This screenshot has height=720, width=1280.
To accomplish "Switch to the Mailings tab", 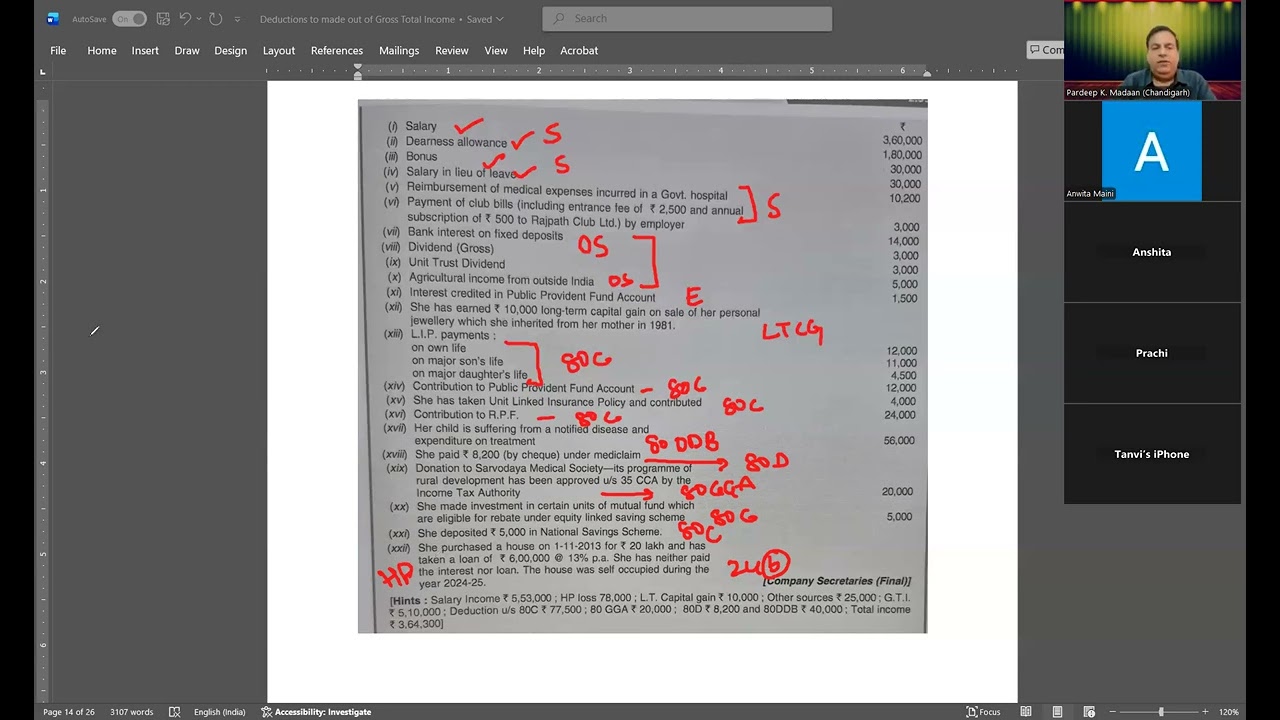I will [399, 50].
